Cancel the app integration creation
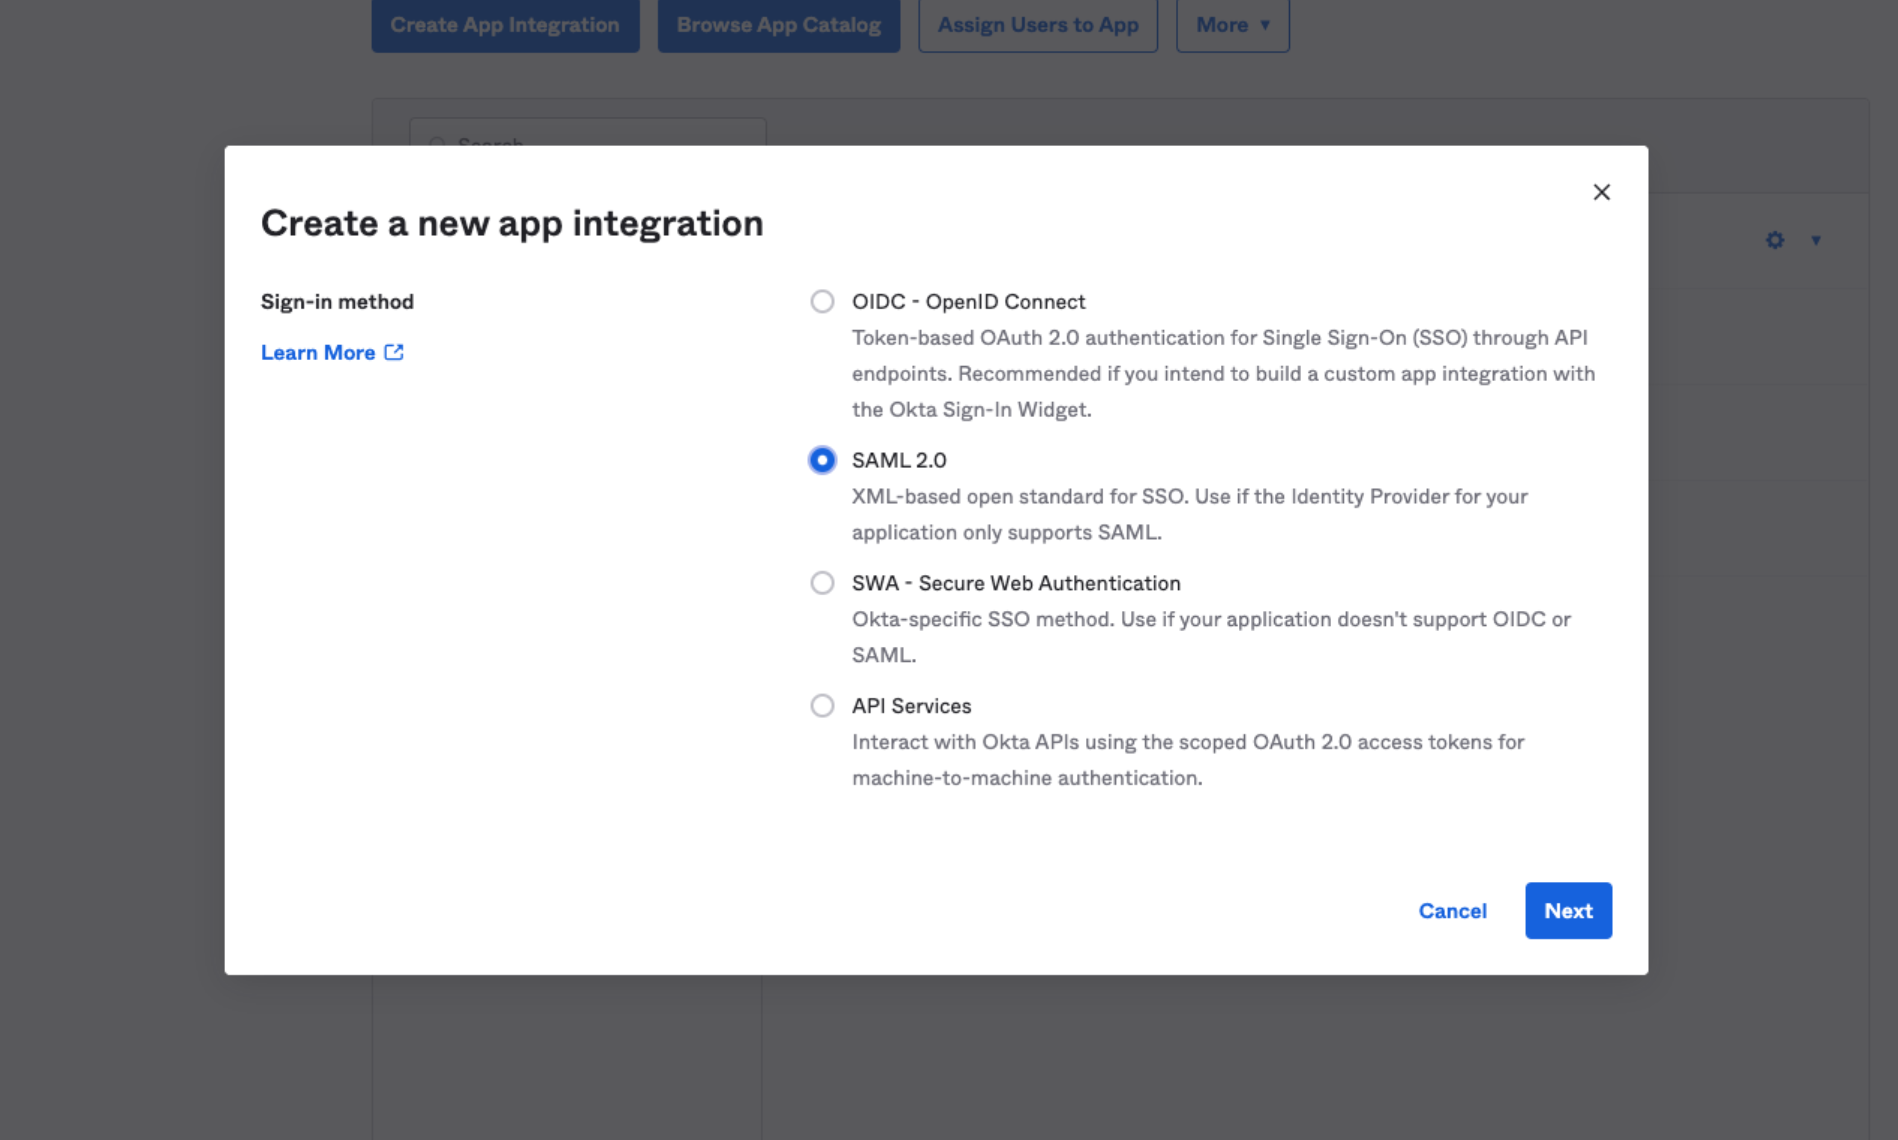This screenshot has width=1898, height=1140. pos(1452,911)
